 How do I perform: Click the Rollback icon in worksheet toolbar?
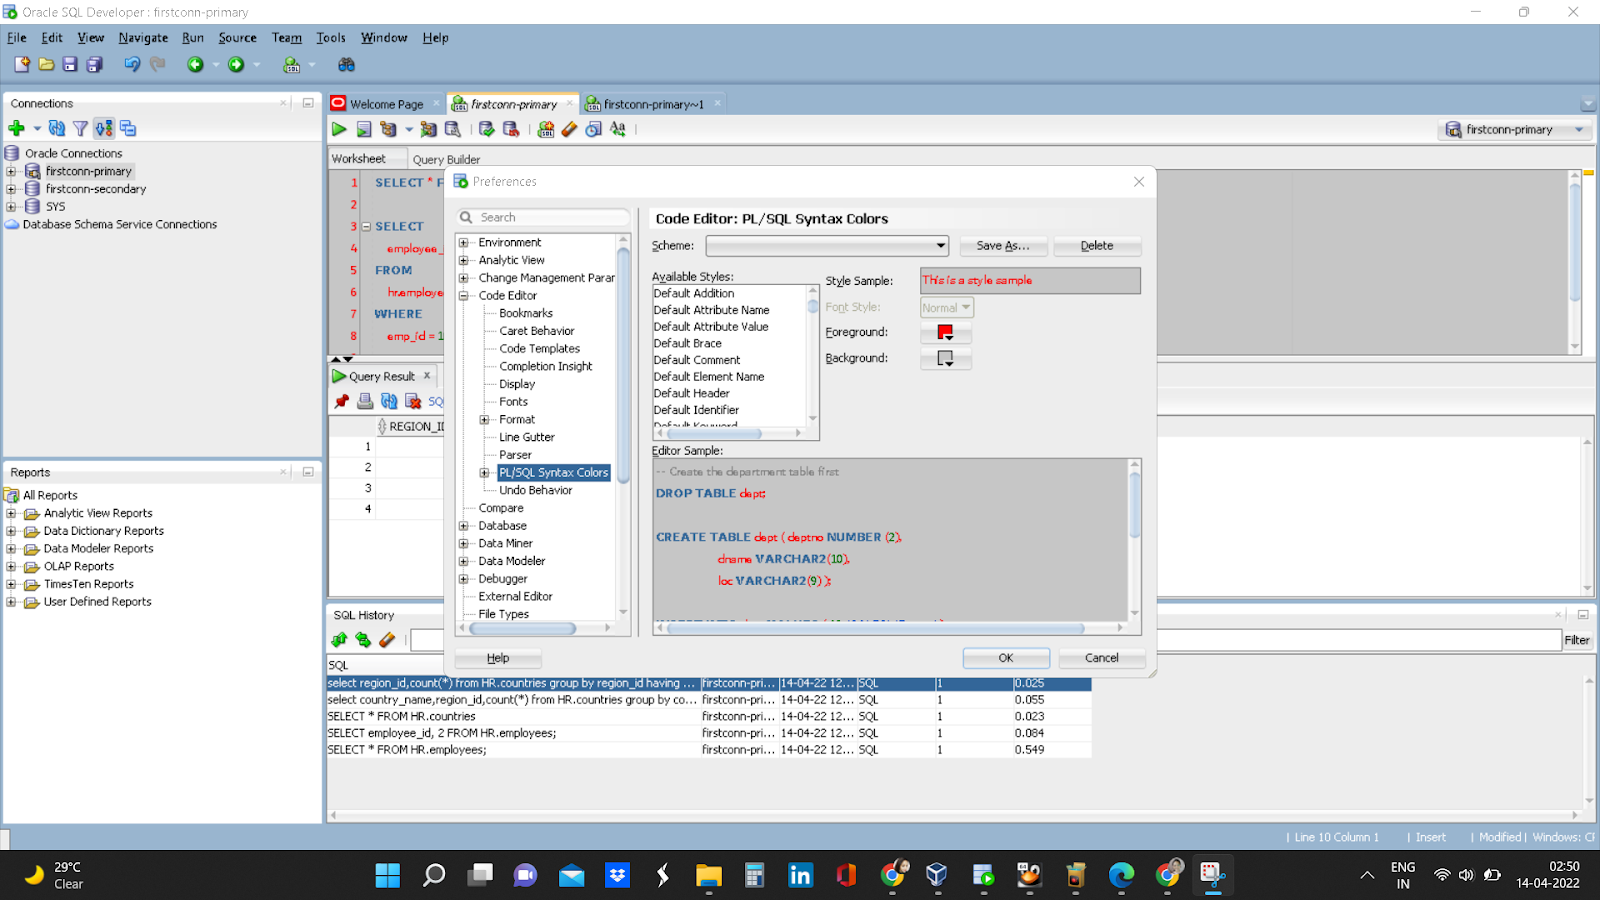pos(511,129)
